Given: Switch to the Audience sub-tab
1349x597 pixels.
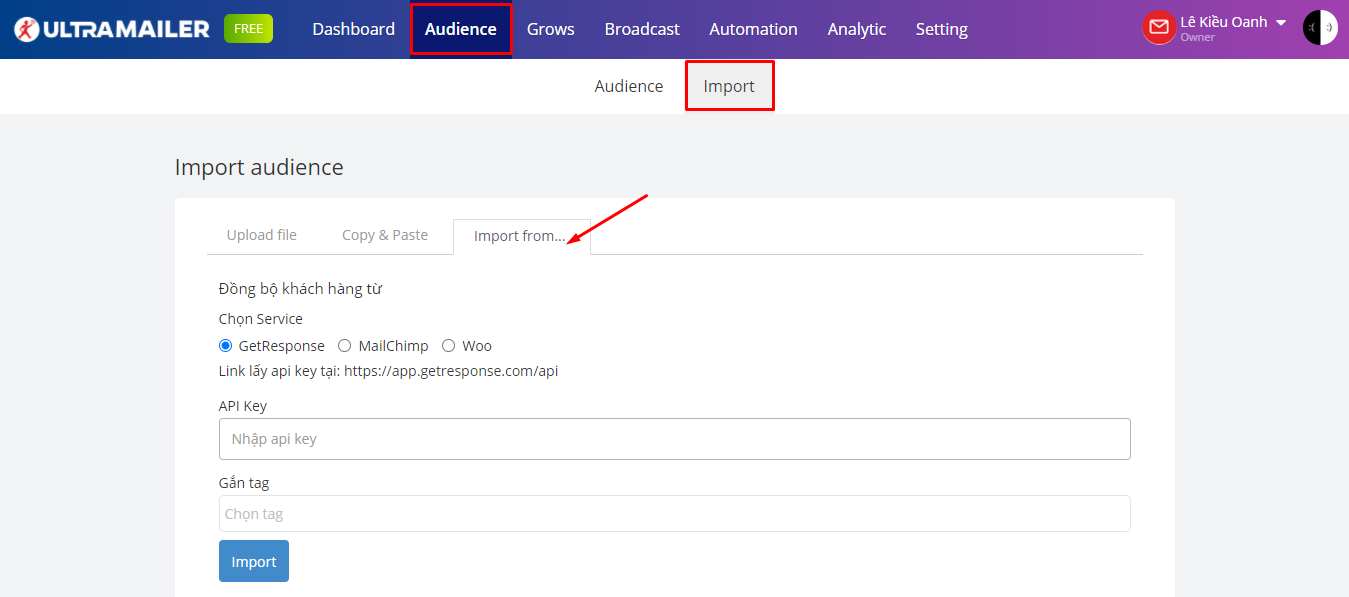Looking at the screenshot, I should 629,86.
